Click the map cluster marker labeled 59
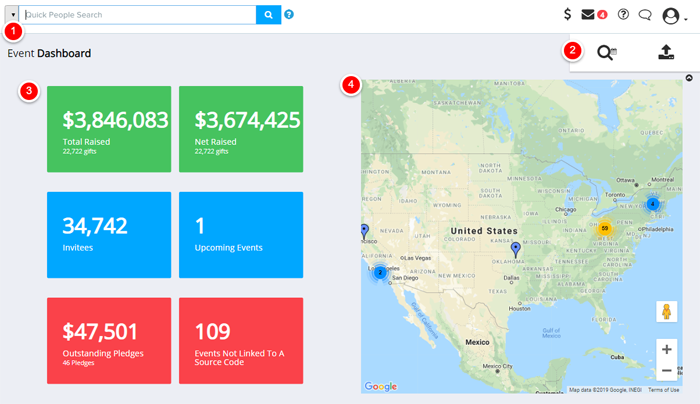 (604, 228)
